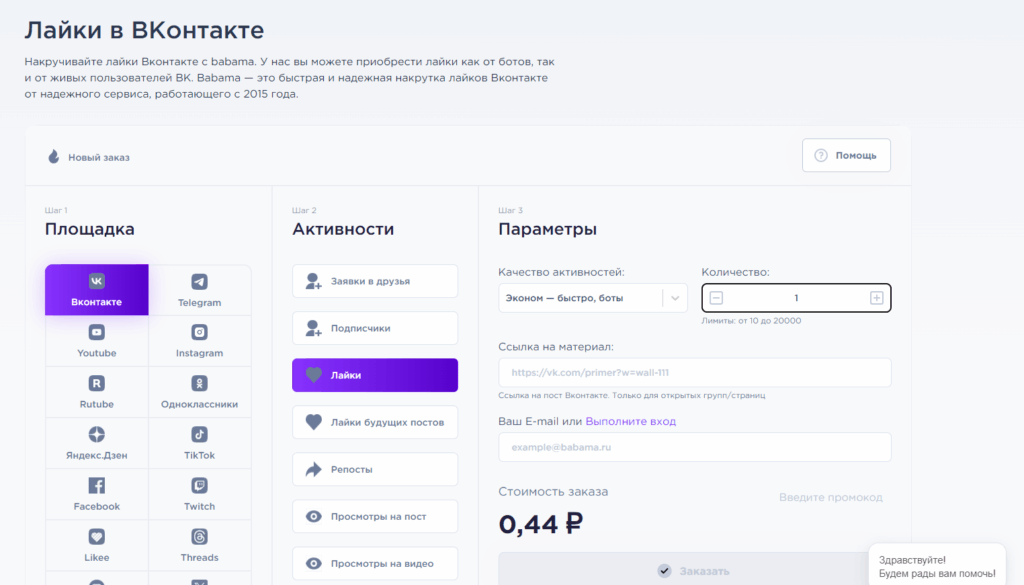Click the Заказать order button

(x=694, y=570)
